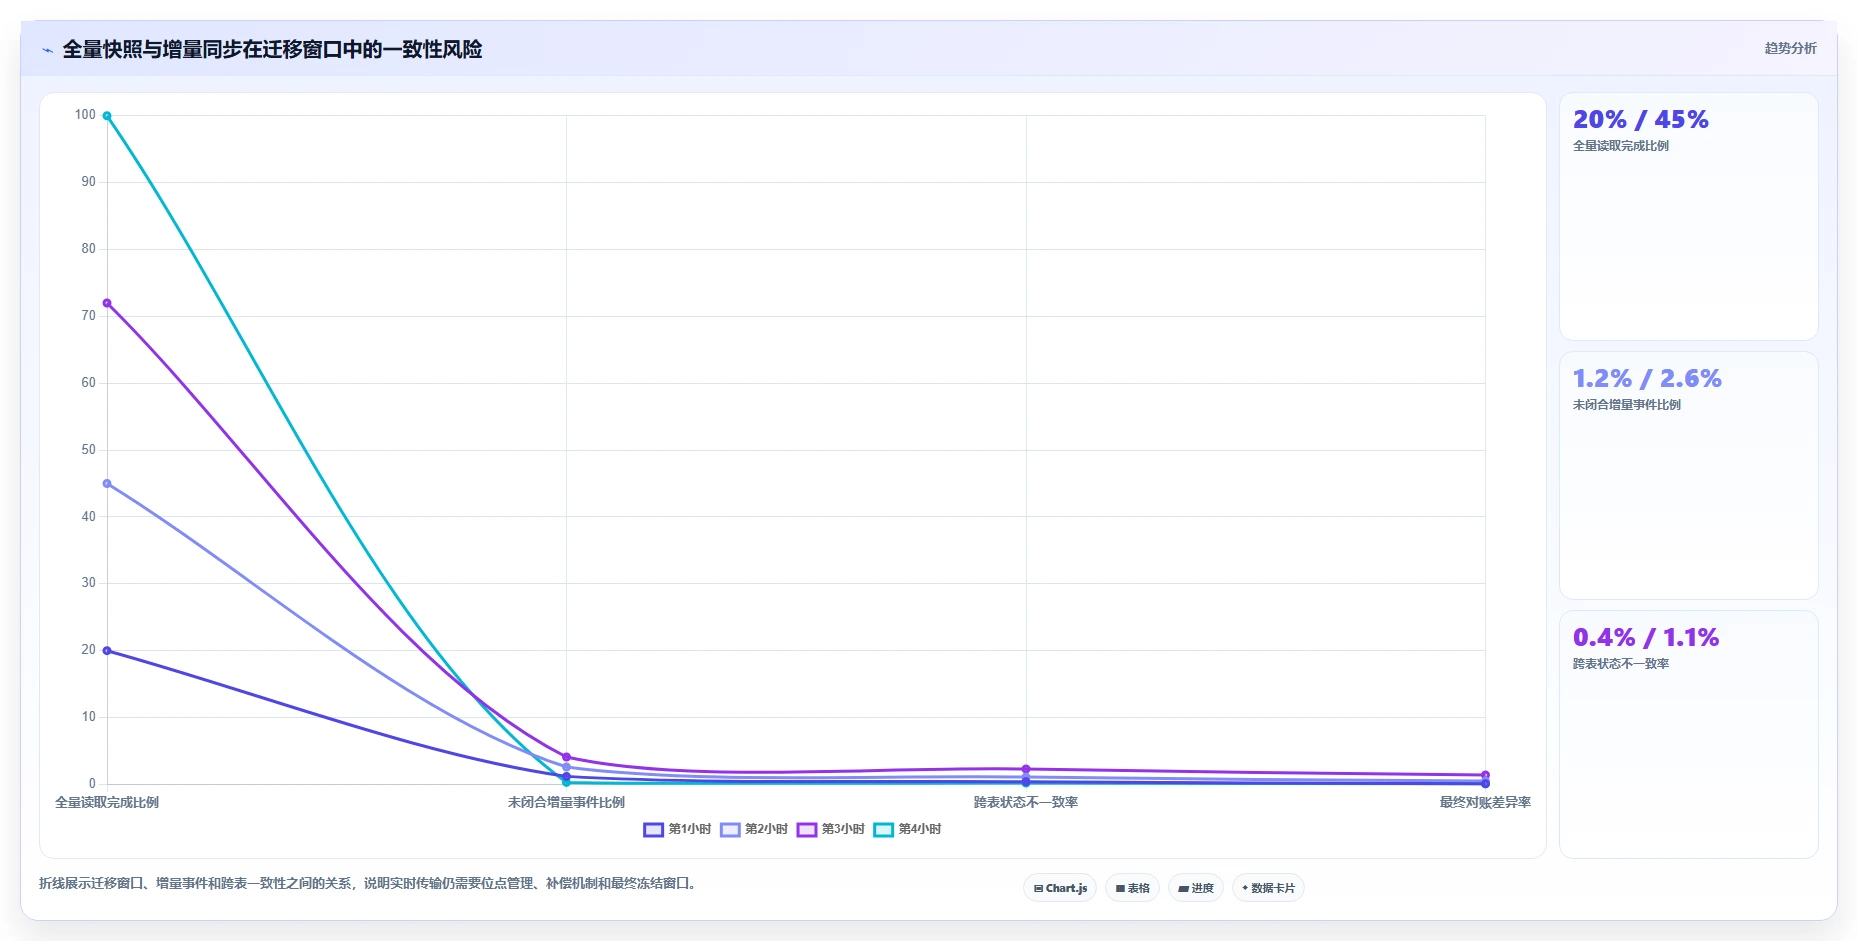This screenshot has width=1858, height=941.
Task: Click the 未闭合增量事件比例 card label
Action: click(x=1627, y=405)
